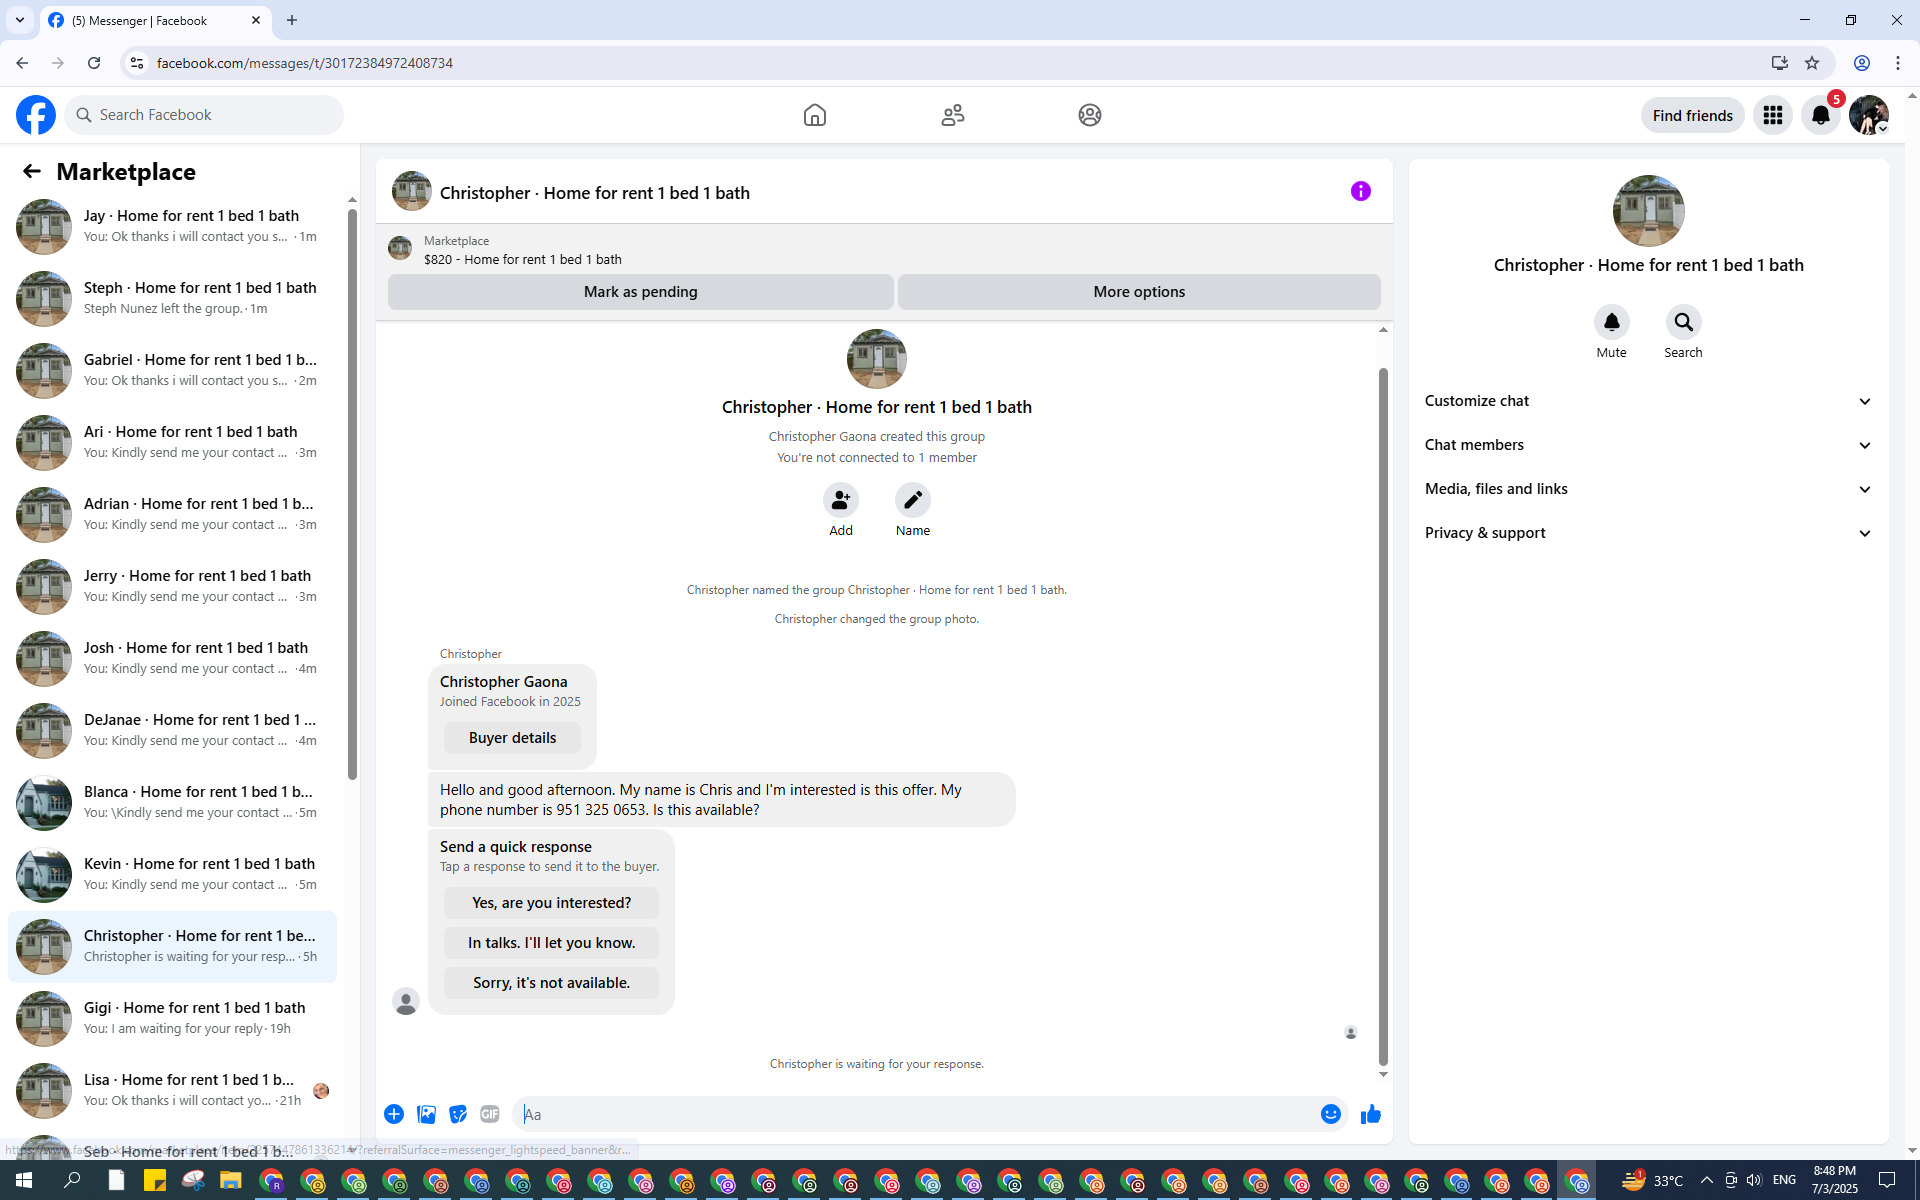Toggle the conversation information panel icon

[1360, 191]
